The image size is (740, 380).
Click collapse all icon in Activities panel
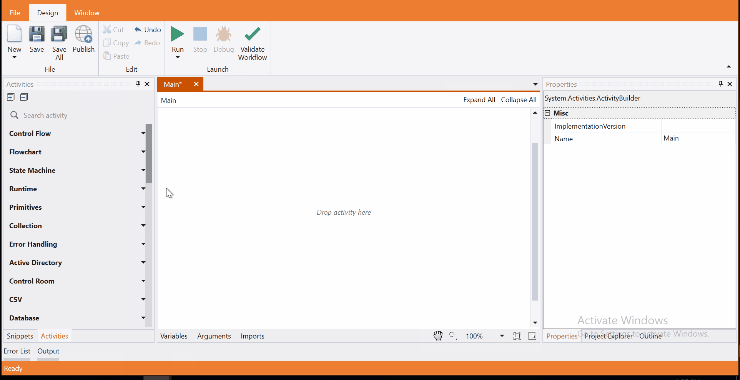tap(24, 97)
